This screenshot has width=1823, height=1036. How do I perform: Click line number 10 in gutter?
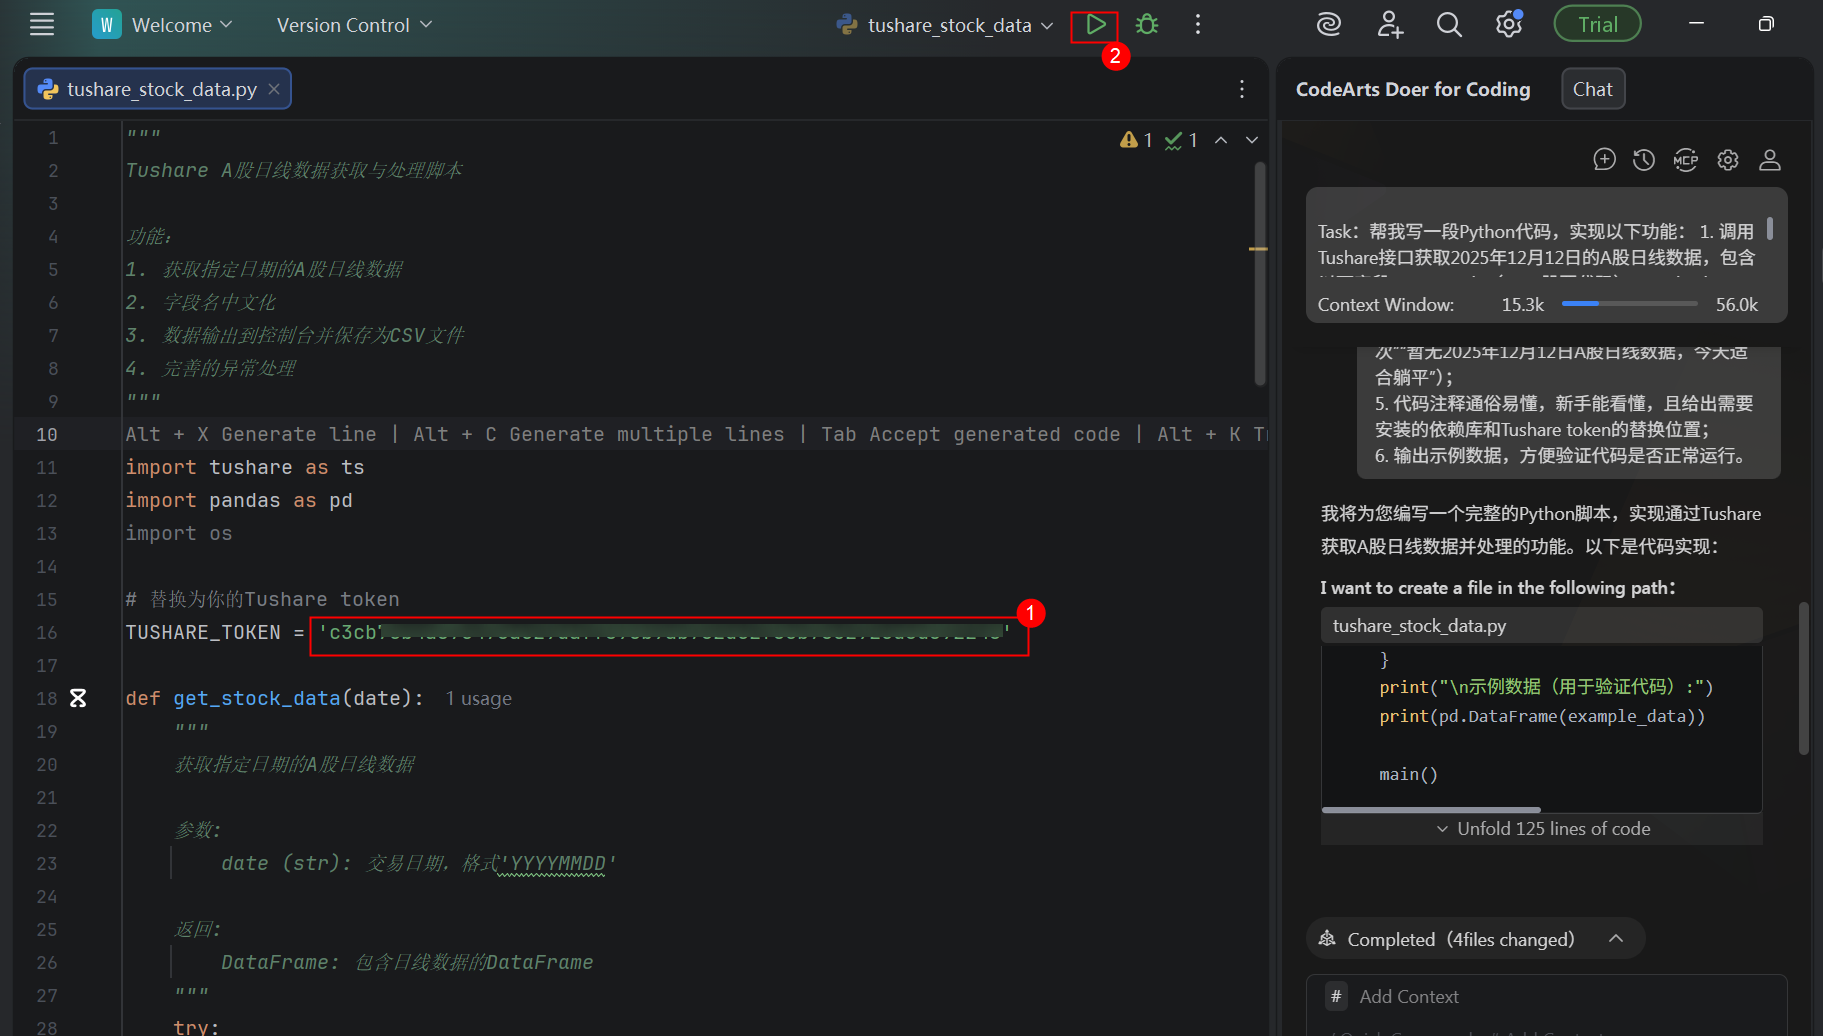click(47, 435)
